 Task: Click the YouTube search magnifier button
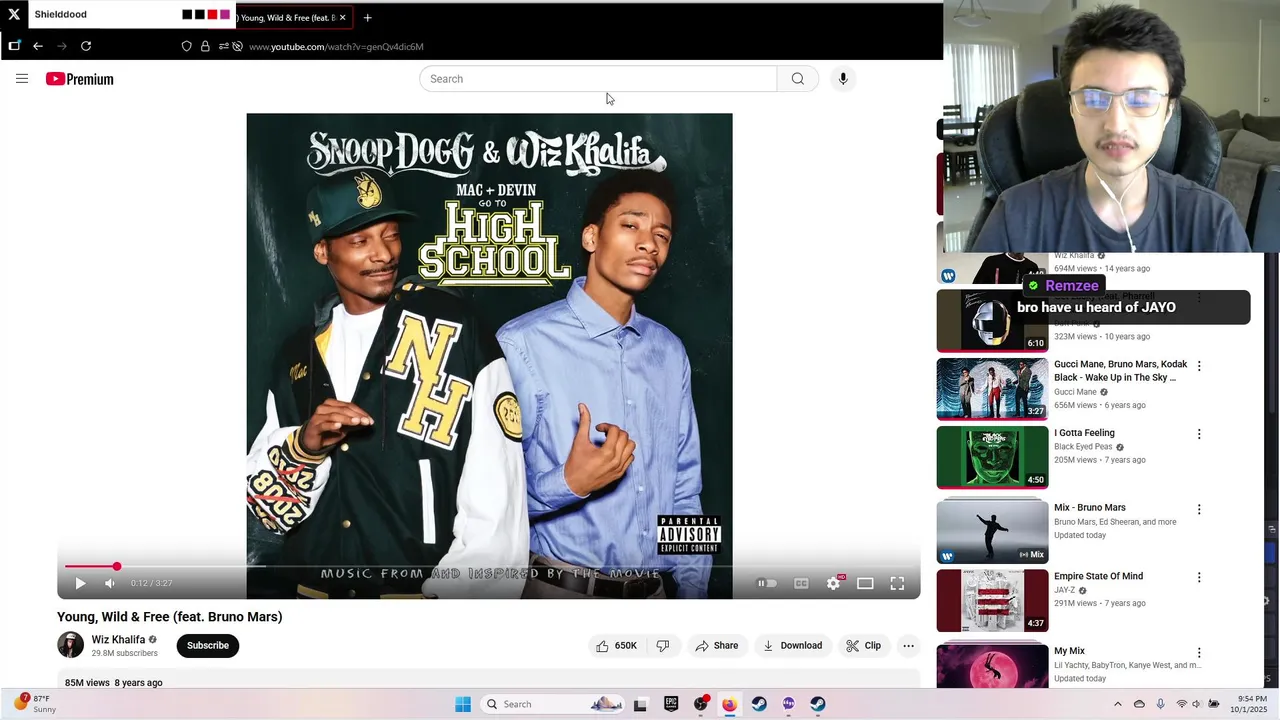coord(798,79)
